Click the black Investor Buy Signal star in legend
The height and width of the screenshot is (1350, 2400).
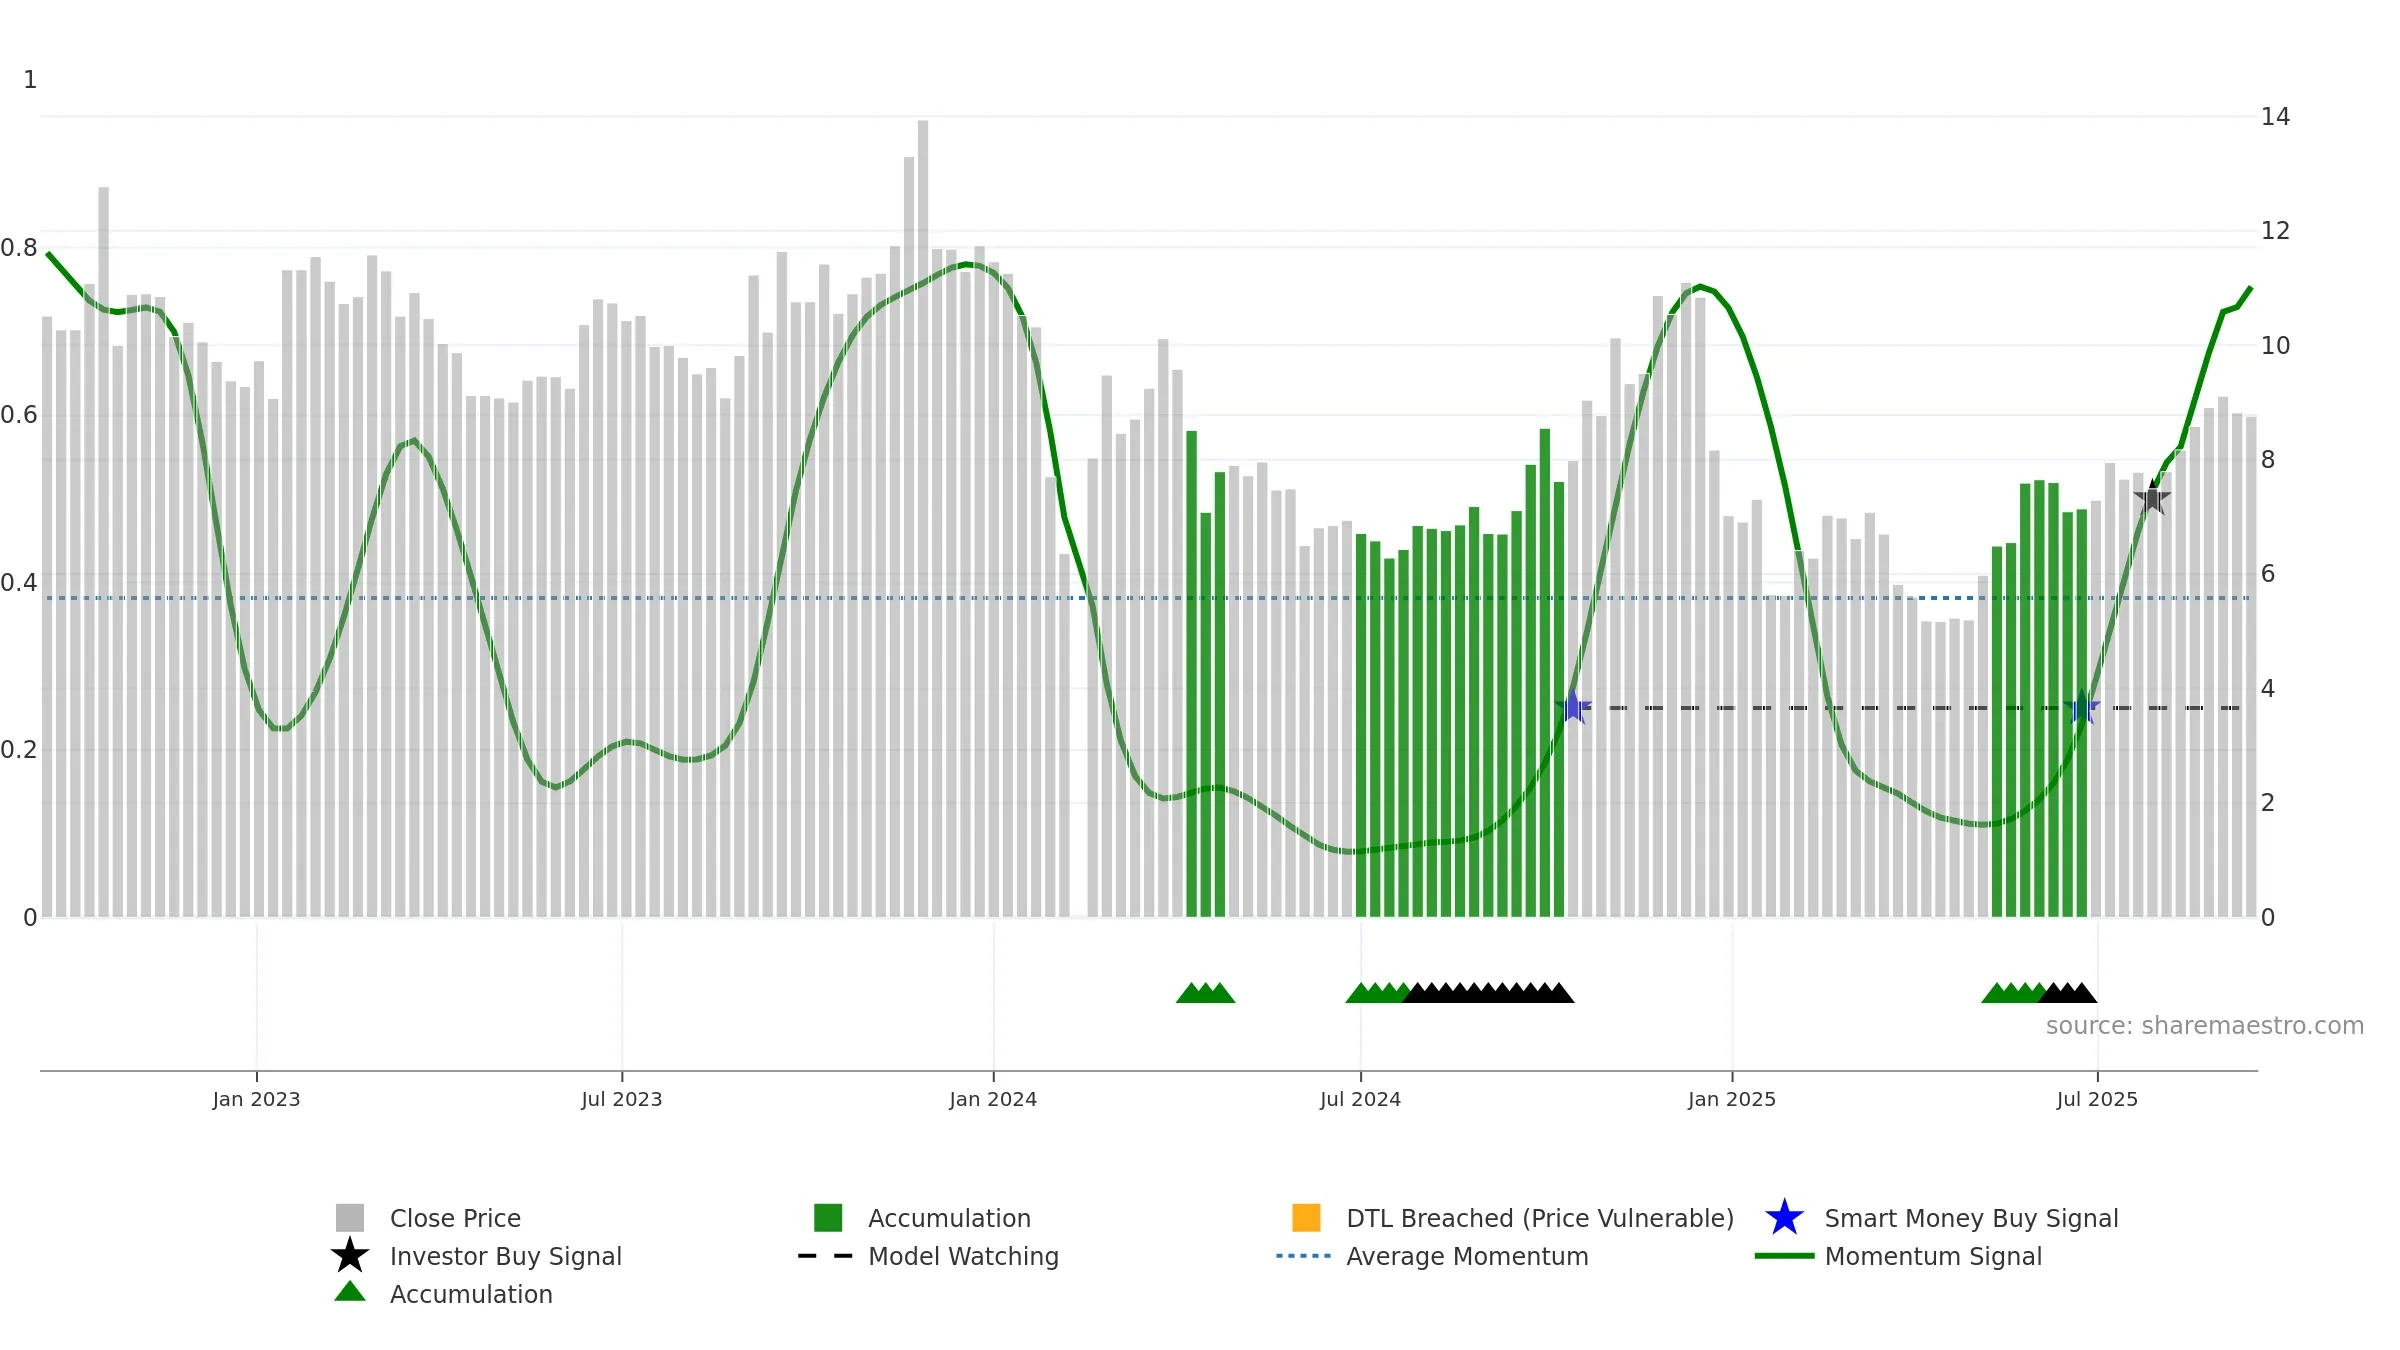350,1256
